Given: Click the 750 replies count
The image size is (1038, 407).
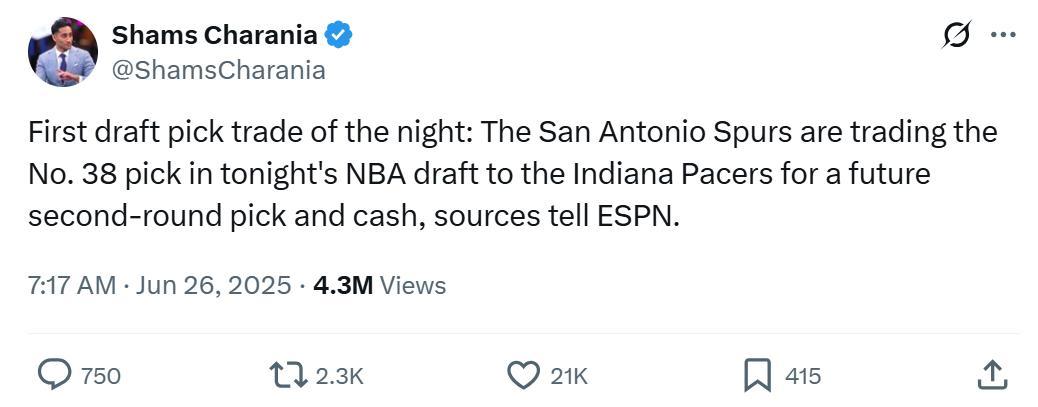Looking at the screenshot, I should click(x=101, y=376).
